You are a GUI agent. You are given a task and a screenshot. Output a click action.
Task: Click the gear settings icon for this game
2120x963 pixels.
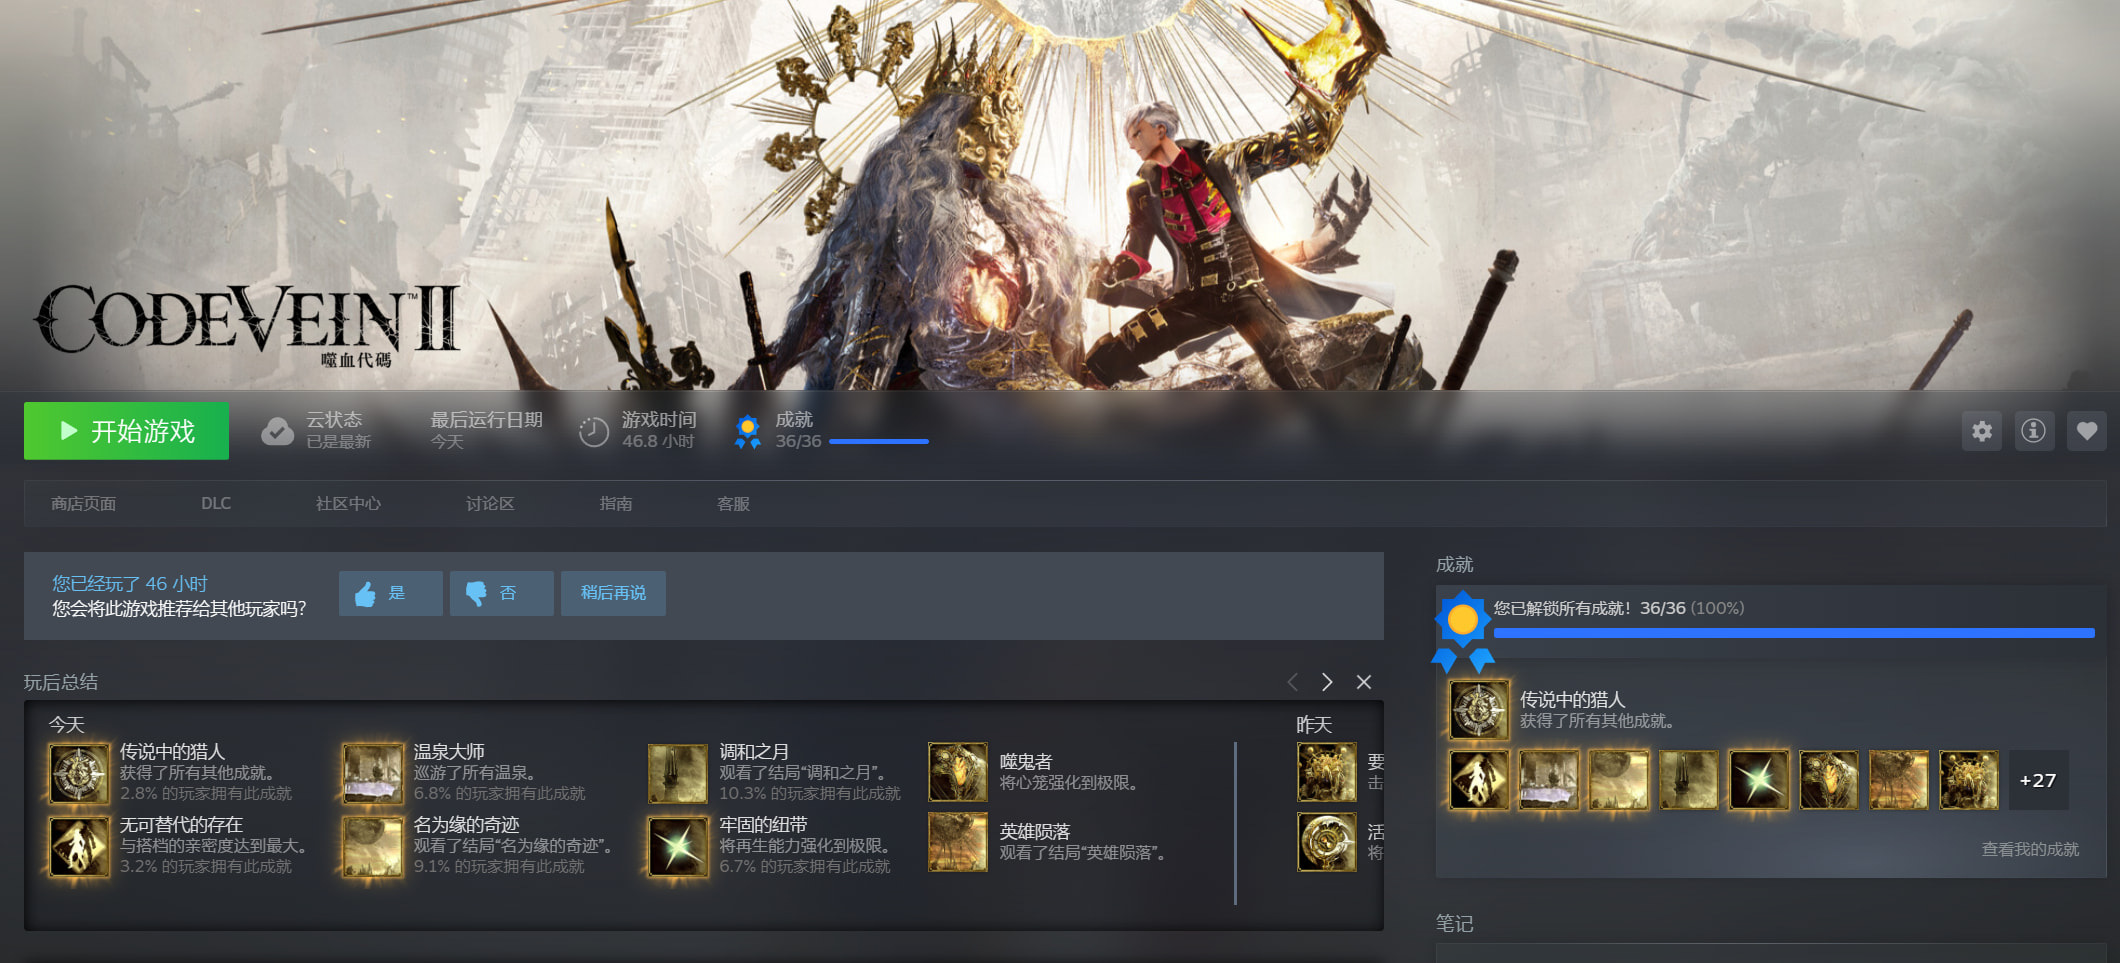coord(1981,431)
